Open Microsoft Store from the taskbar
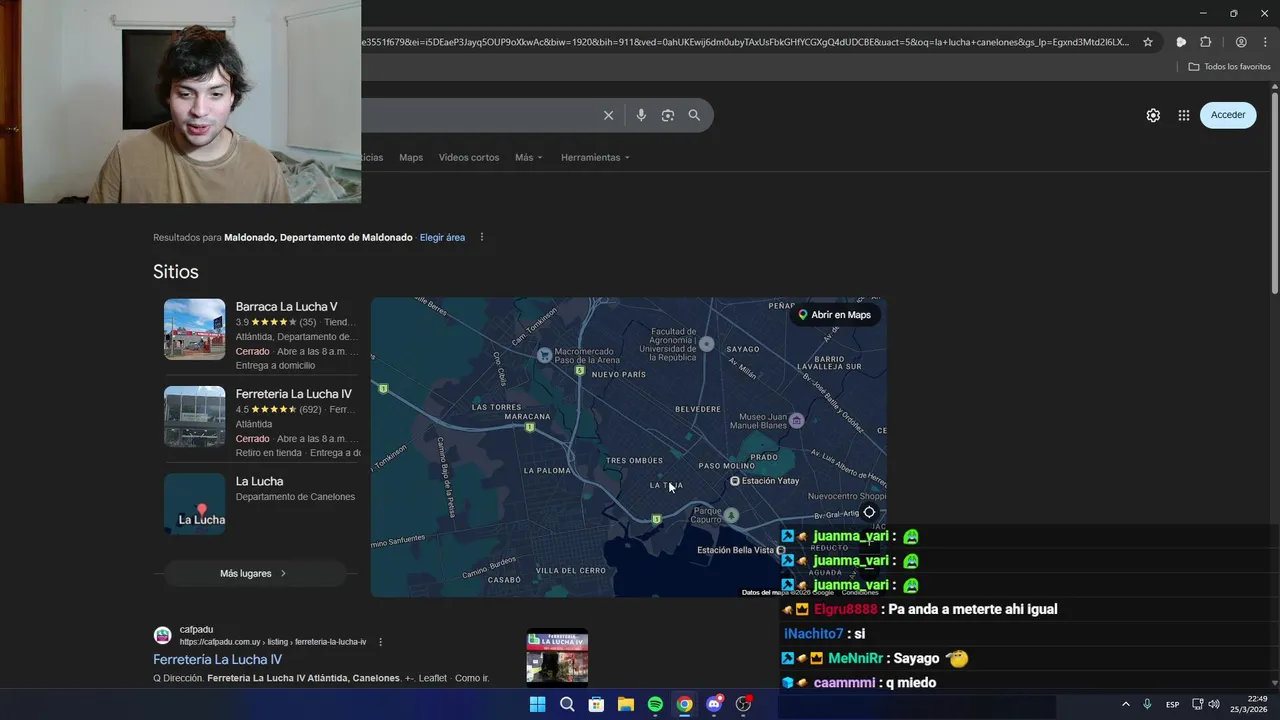Screen dimensions: 1280x720 click(596, 704)
